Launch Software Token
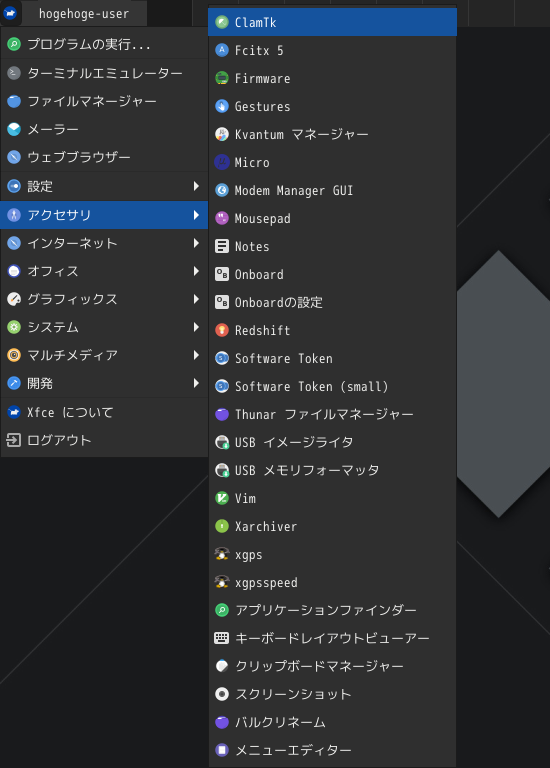550x768 pixels. click(x=332, y=359)
